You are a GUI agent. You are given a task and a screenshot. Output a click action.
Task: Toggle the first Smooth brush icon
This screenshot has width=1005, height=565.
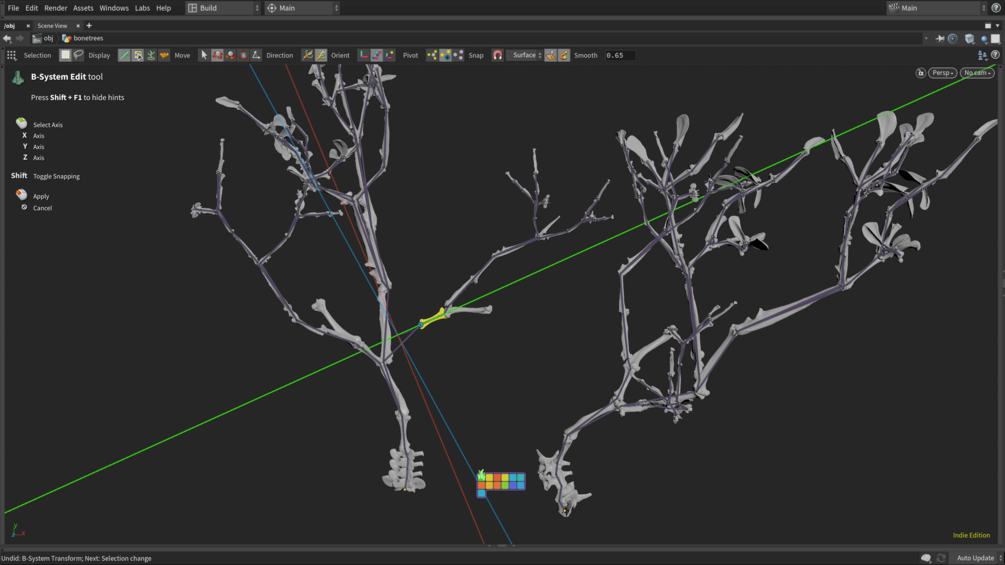pyautogui.click(x=551, y=56)
